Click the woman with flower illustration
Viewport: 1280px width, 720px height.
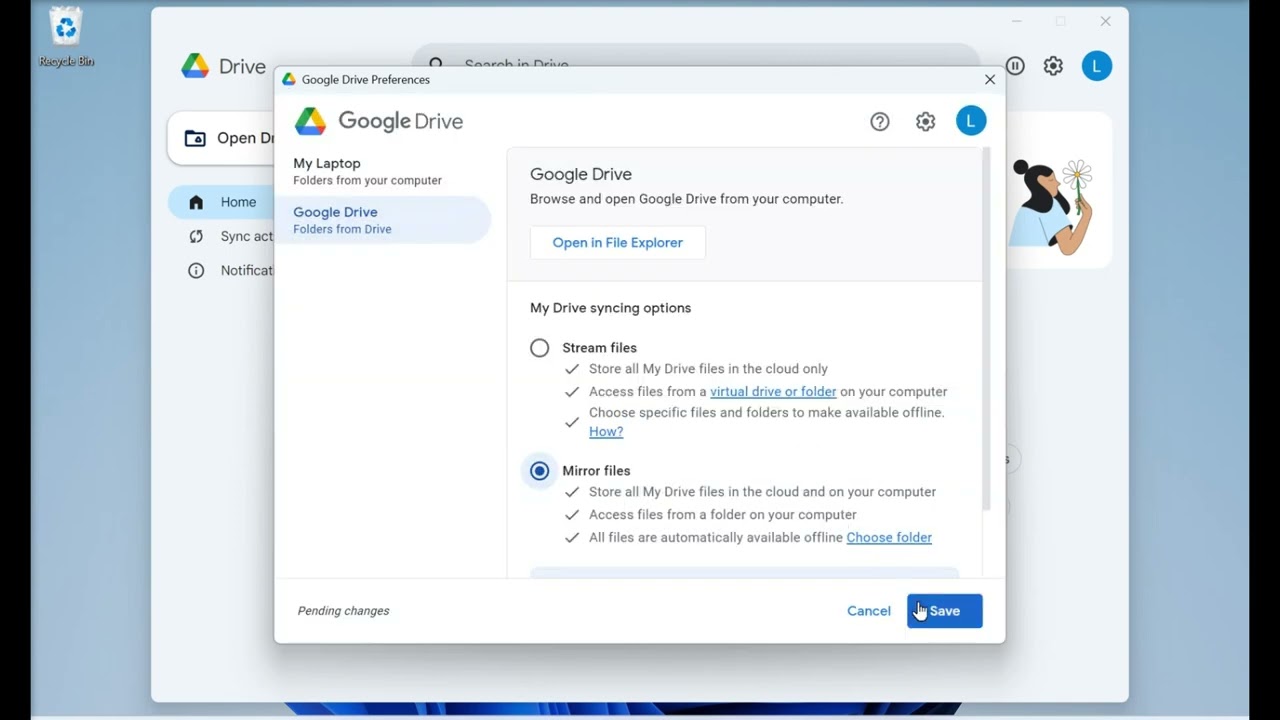click(1051, 207)
